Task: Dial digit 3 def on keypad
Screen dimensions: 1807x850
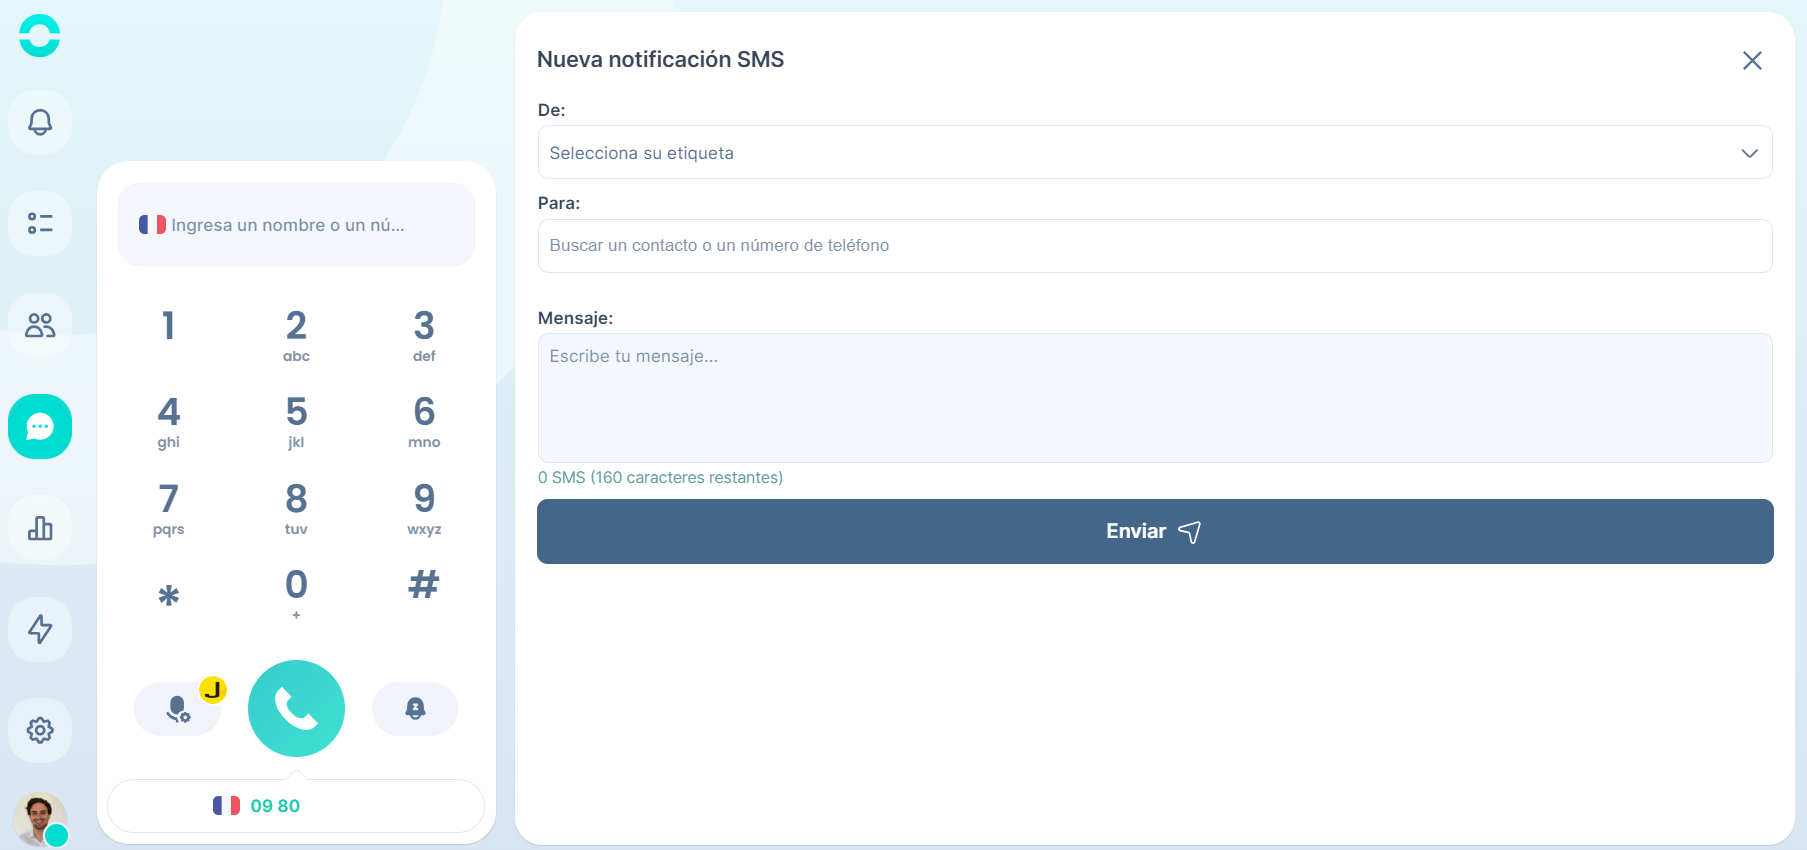Action: pos(424,335)
